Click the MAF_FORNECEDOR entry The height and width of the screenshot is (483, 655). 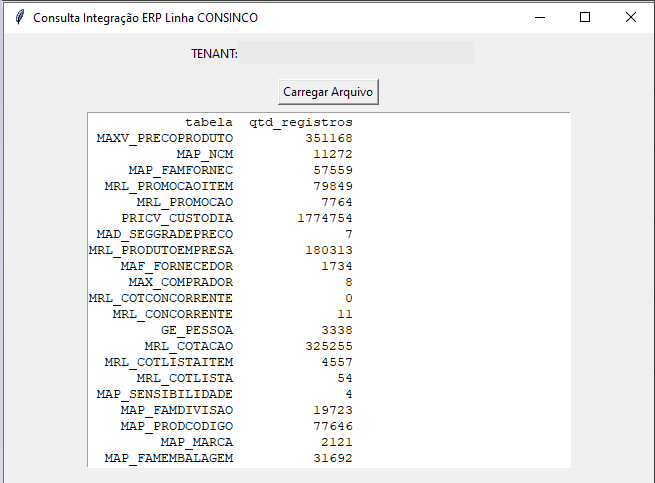[x=177, y=267]
